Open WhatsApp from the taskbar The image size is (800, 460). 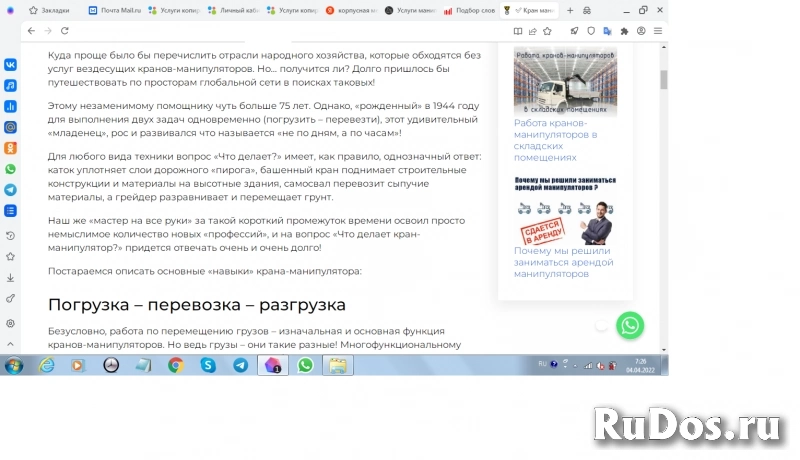click(305, 365)
